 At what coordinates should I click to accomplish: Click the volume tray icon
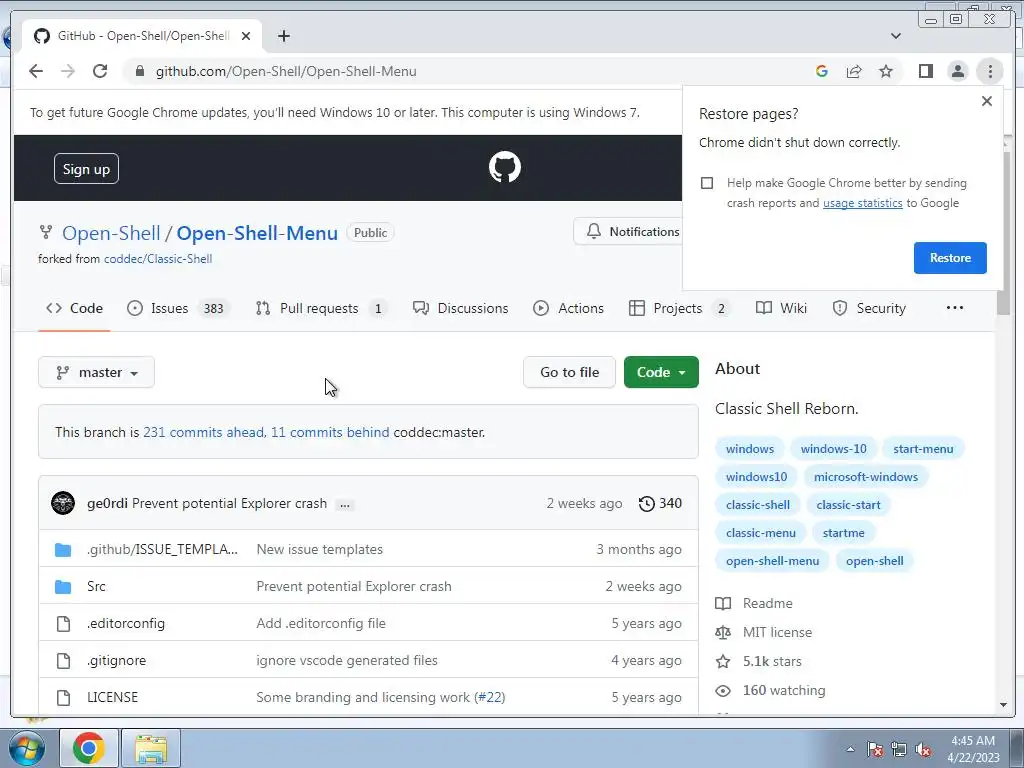[x=923, y=749]
